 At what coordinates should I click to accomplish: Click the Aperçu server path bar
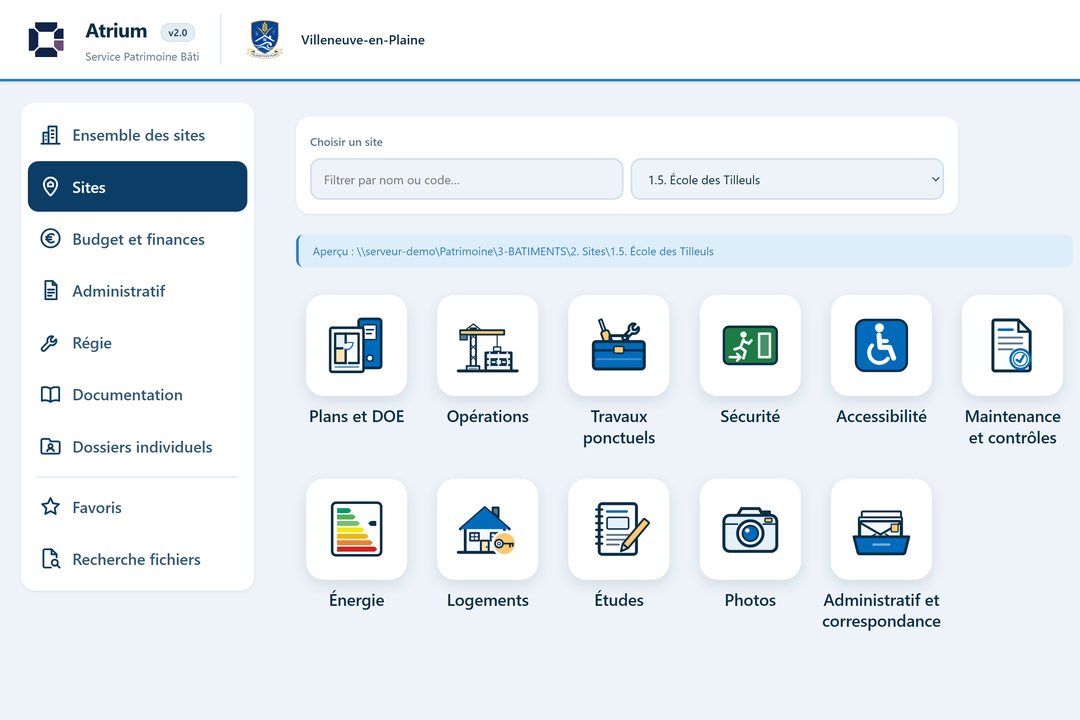click(684, 251)
